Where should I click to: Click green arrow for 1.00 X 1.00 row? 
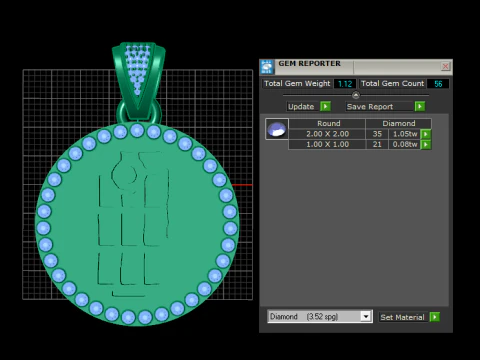click(x=426, y=145)
